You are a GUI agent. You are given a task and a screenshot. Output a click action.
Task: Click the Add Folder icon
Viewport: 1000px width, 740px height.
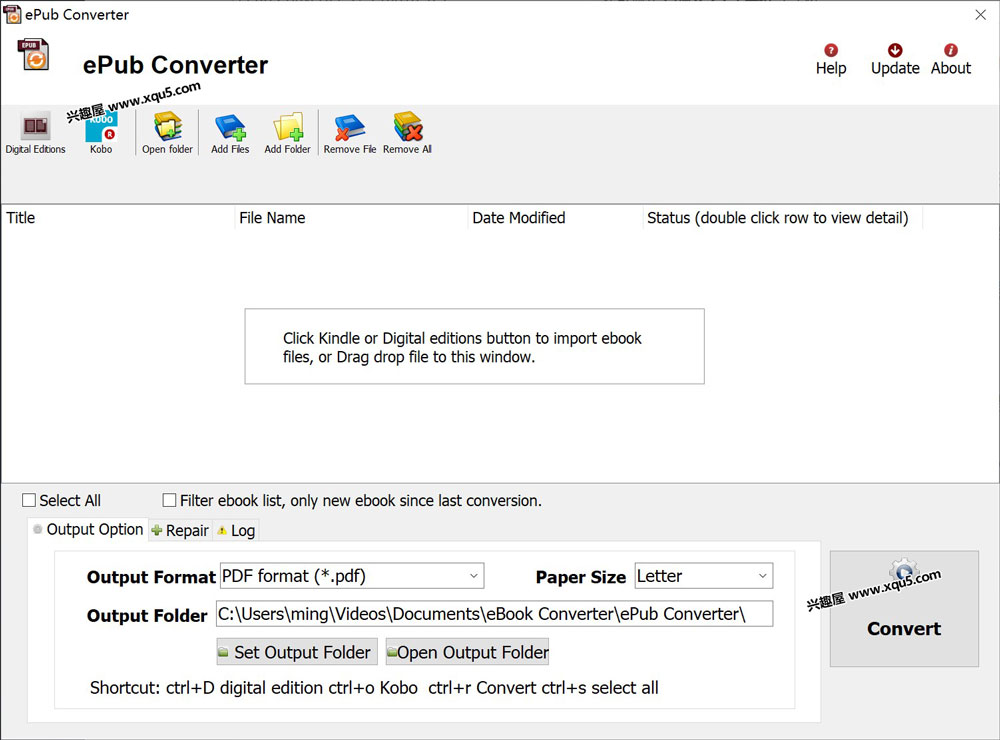pos(287,132)
